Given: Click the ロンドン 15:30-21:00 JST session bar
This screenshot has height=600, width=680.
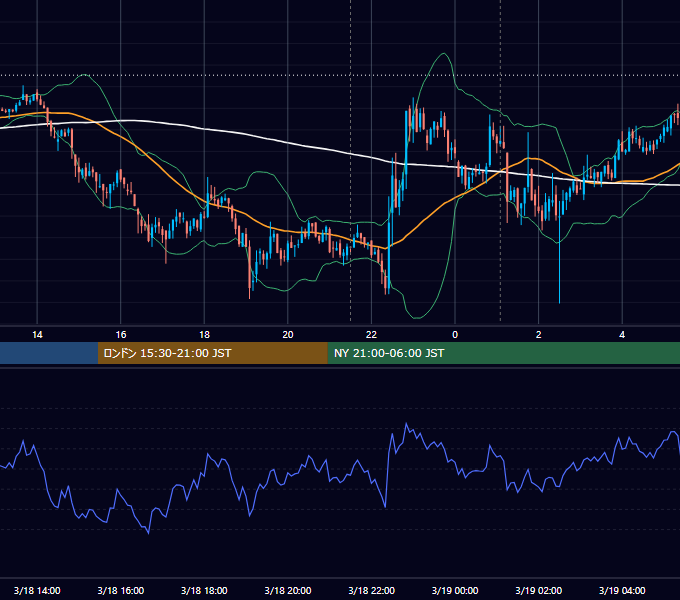Looking at the screenshot, I should 212,353.
